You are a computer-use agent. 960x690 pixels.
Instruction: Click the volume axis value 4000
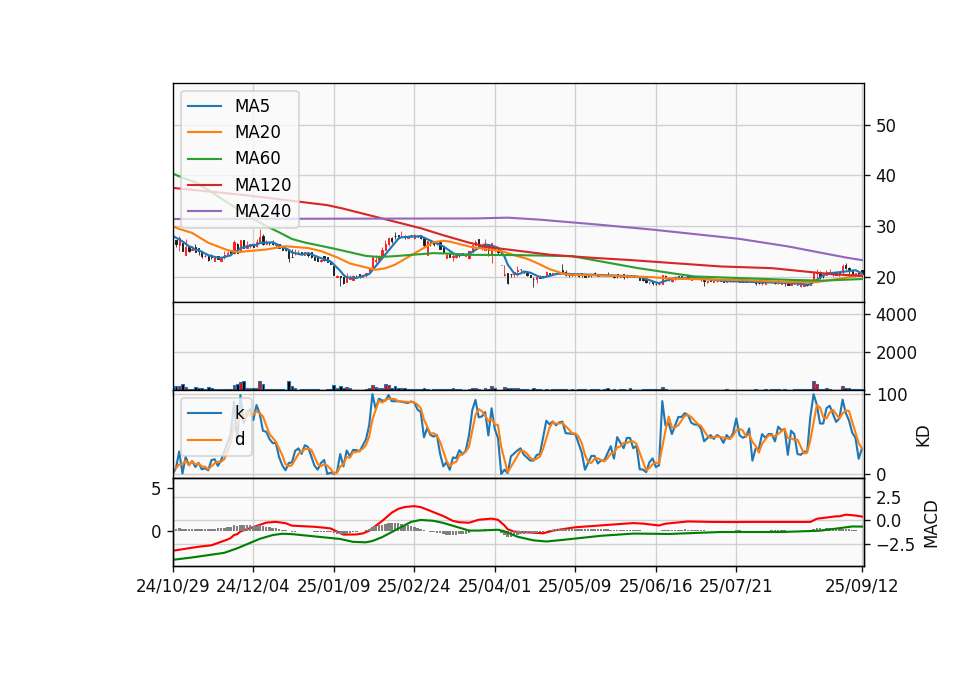click(x=896, y=315)
